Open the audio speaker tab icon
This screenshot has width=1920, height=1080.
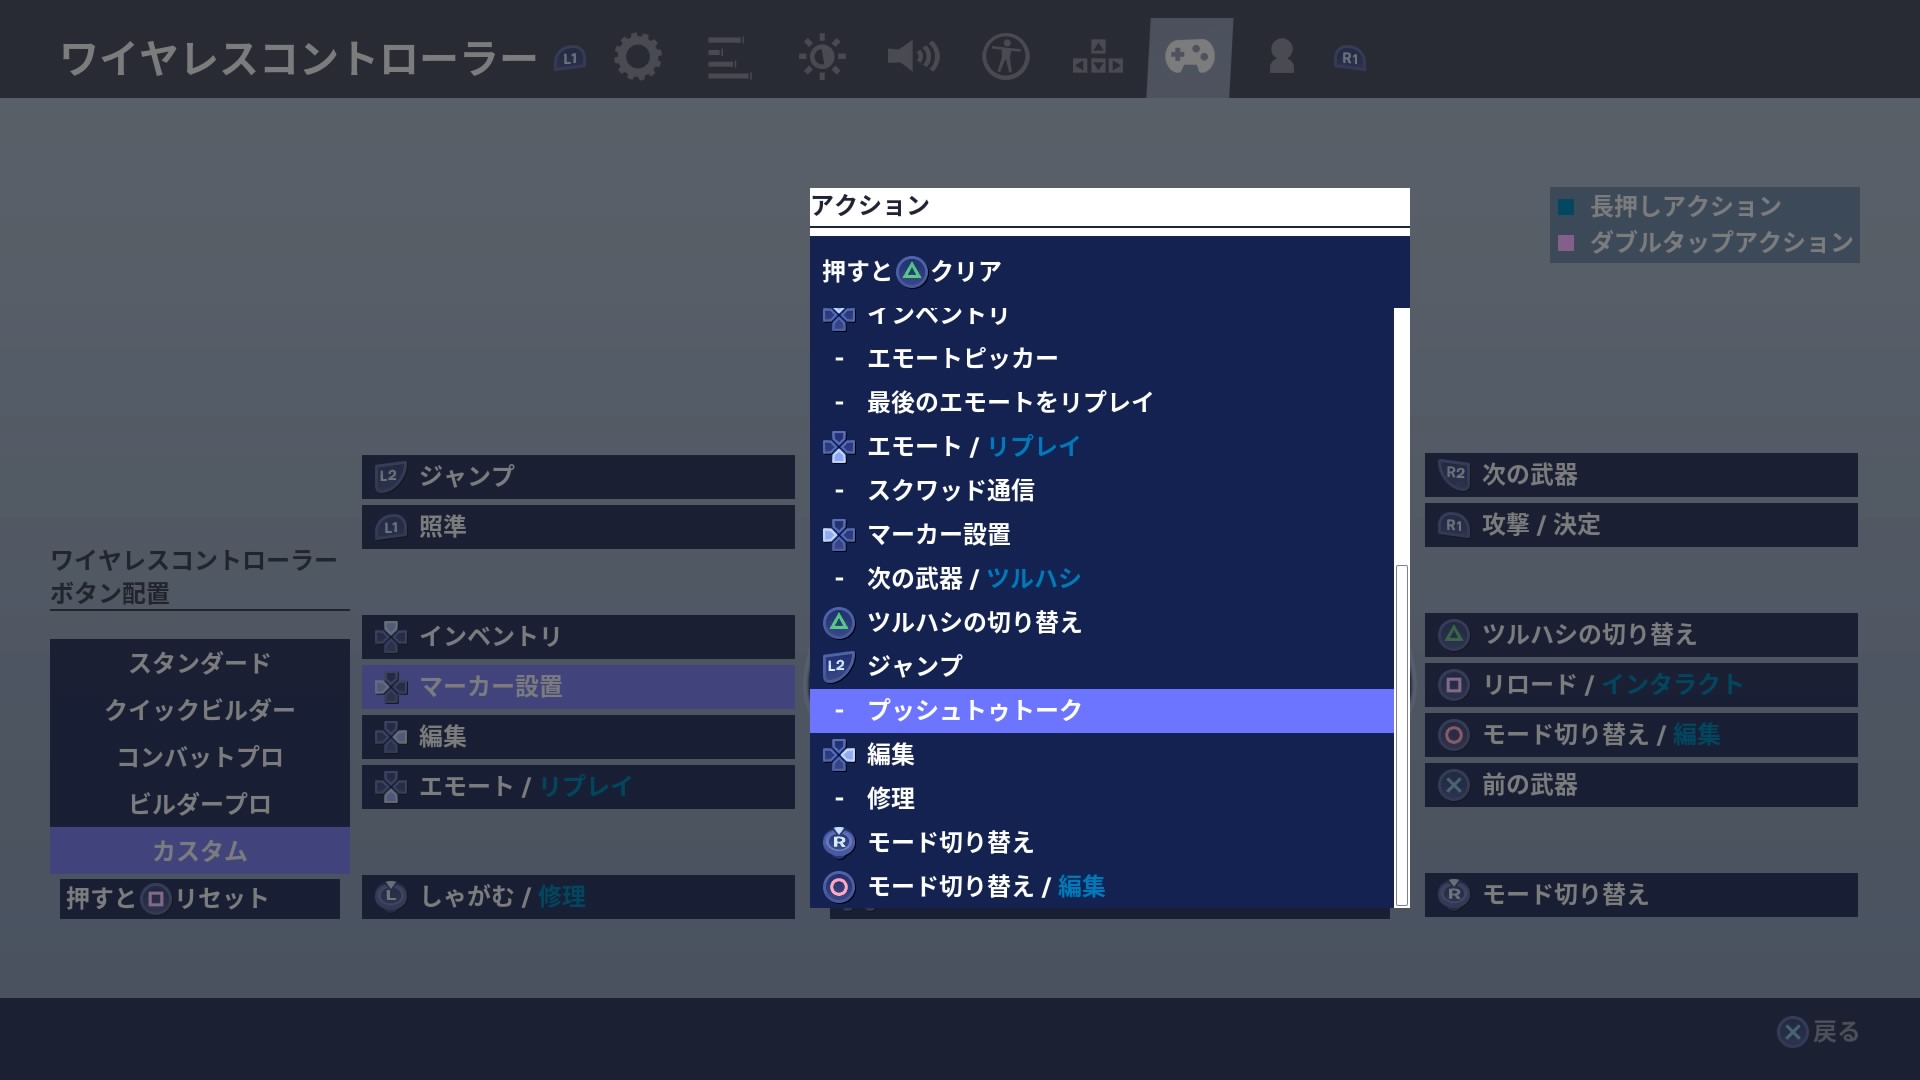click(913, 57)
